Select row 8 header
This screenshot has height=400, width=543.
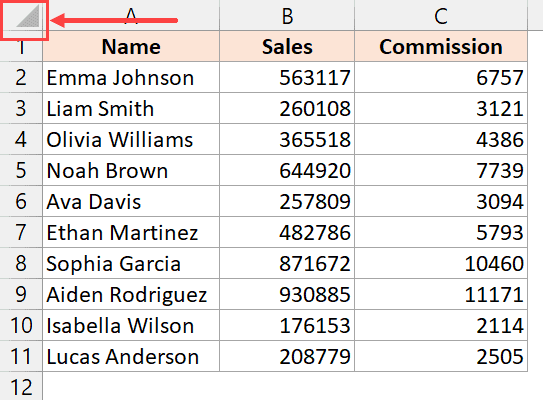[x=21, y=263]
